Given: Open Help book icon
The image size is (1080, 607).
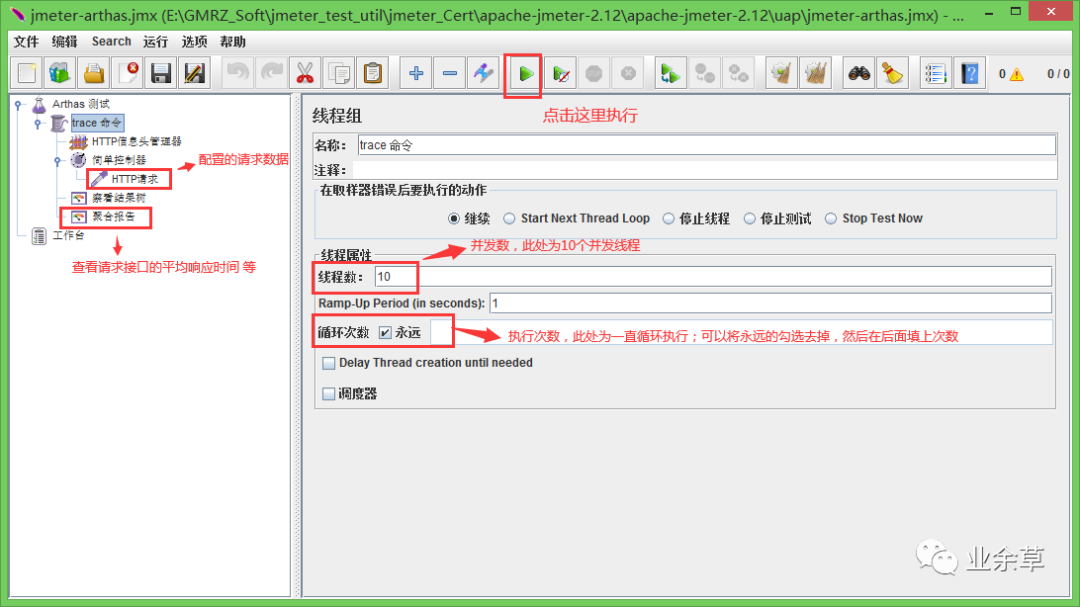Looking at the screenshot, I should [x=970, y=73].
